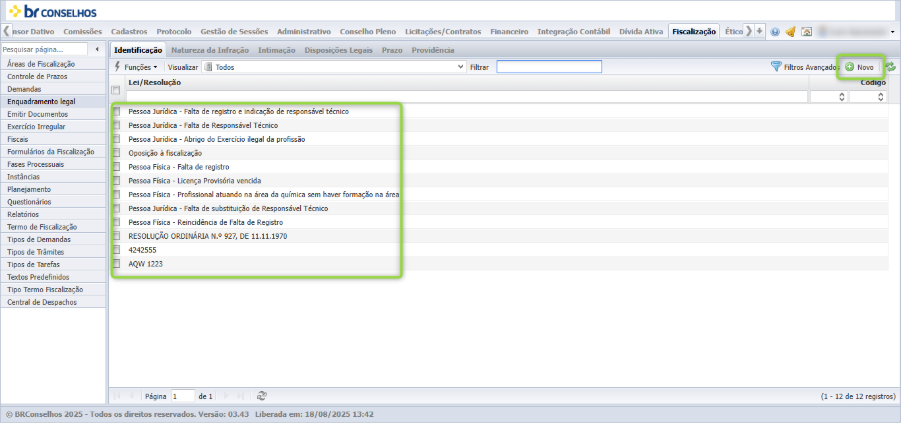This screenshot has width=901, height=423.
Task: Toggle the select-all header checkbox
Action: [x=116, y=90]
